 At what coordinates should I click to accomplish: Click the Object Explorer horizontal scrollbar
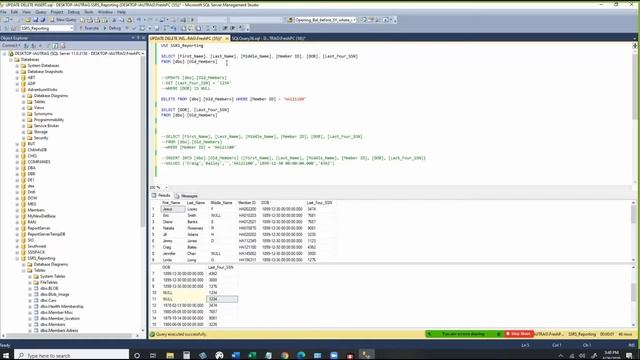coord(70,336)
